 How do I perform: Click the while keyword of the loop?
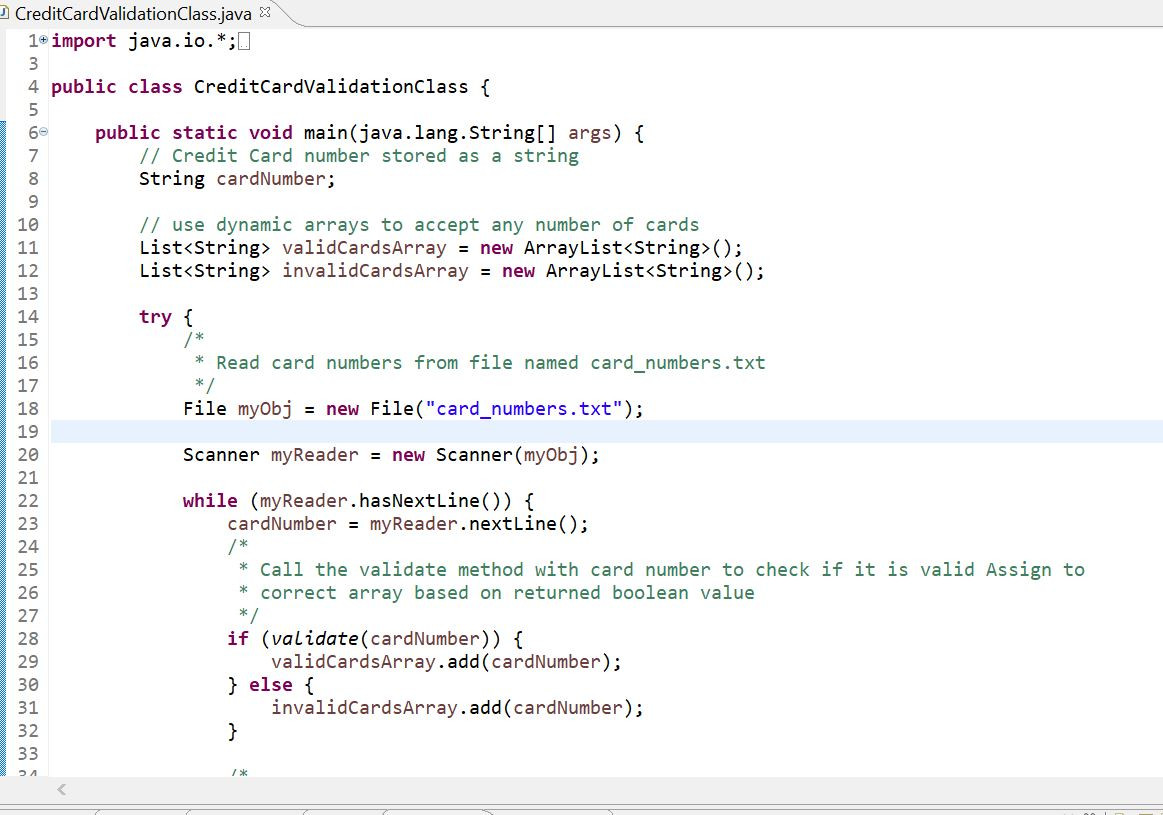210,501
